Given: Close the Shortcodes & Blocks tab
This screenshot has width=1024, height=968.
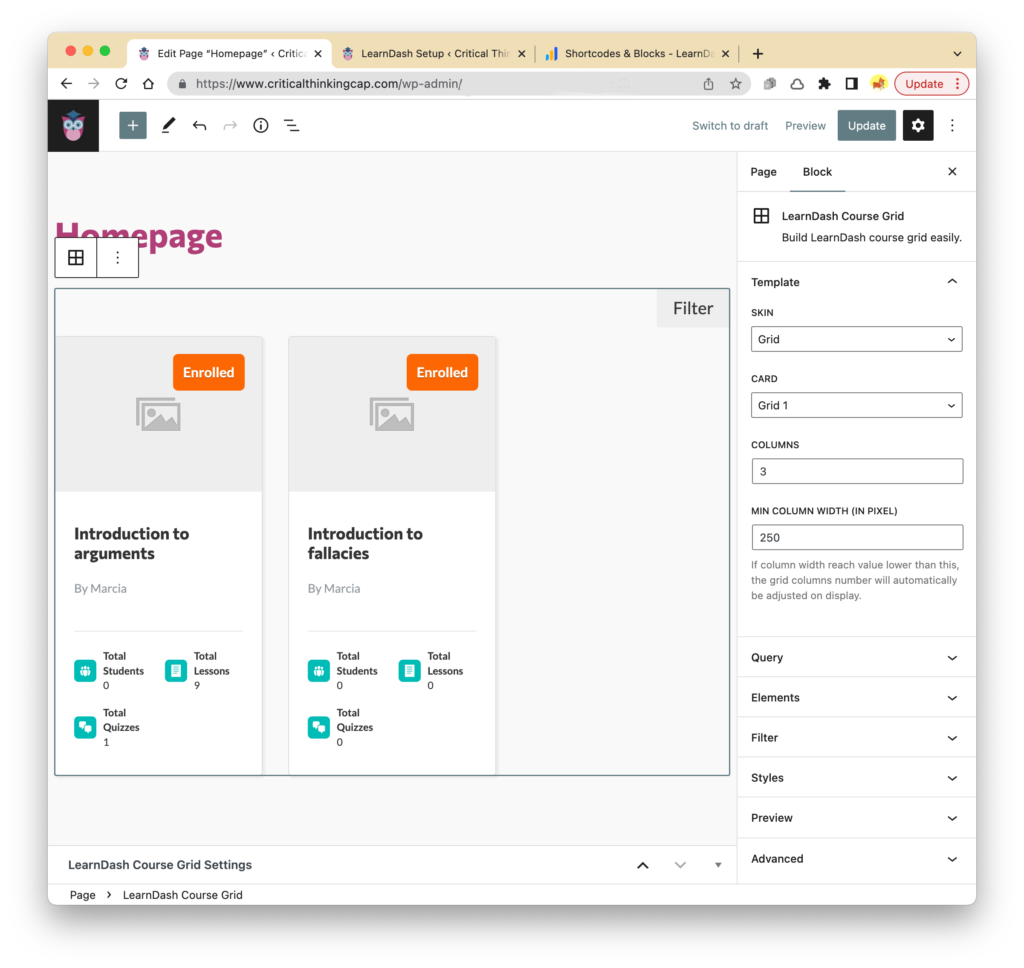Looking at the screenshot, I should coord(726,54).
